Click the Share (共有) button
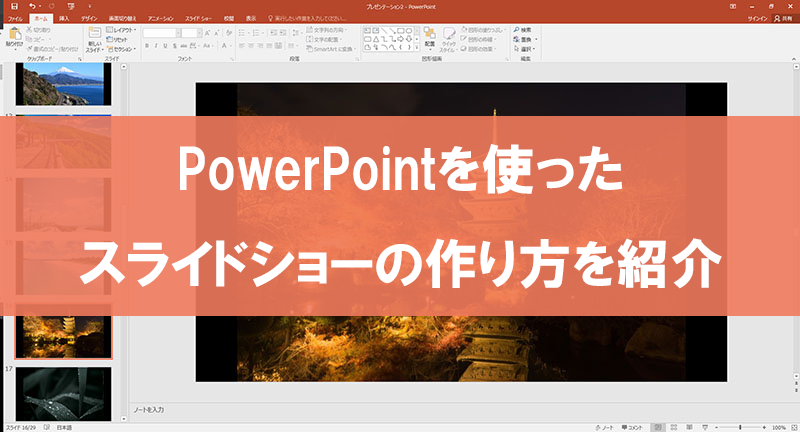This screenshot has width=800, height=432. click(x=784, y=18)
